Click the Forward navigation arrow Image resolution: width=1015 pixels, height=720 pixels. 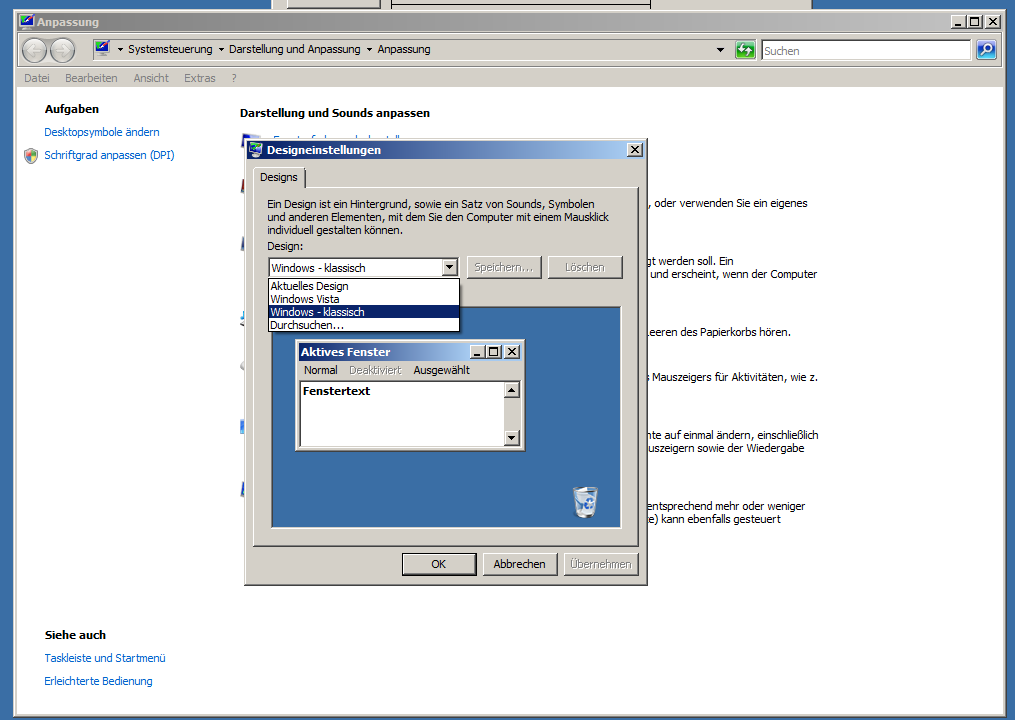tap(63, 50)
